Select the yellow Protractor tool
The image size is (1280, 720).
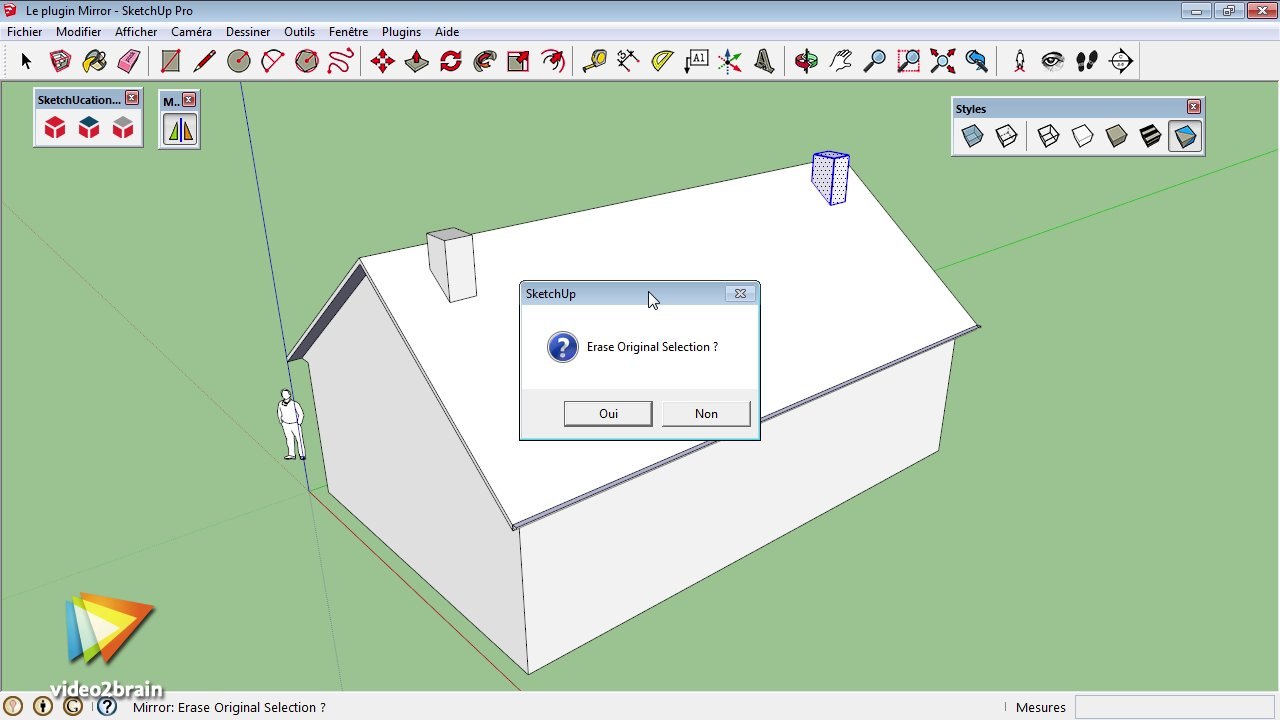(x=662, y=61)
